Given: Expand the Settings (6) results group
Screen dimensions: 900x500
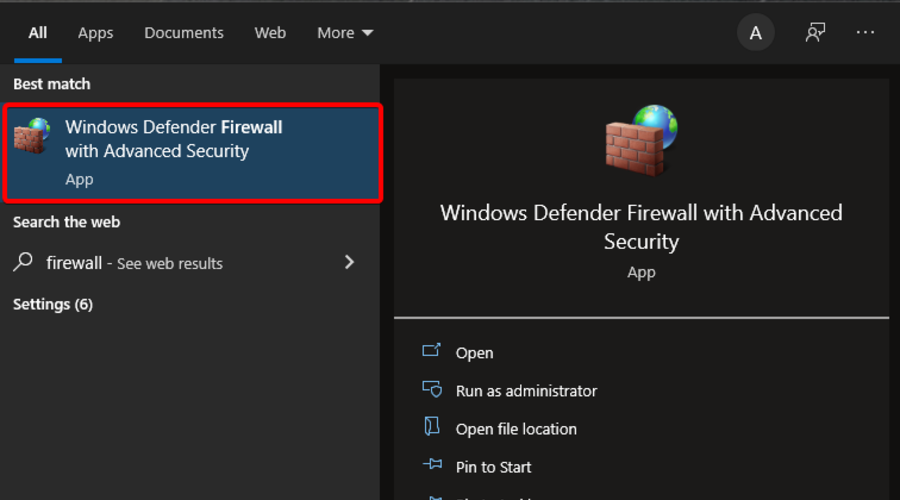Looking at the screenshot, I should pyautogui.click(x=53, y=304).
